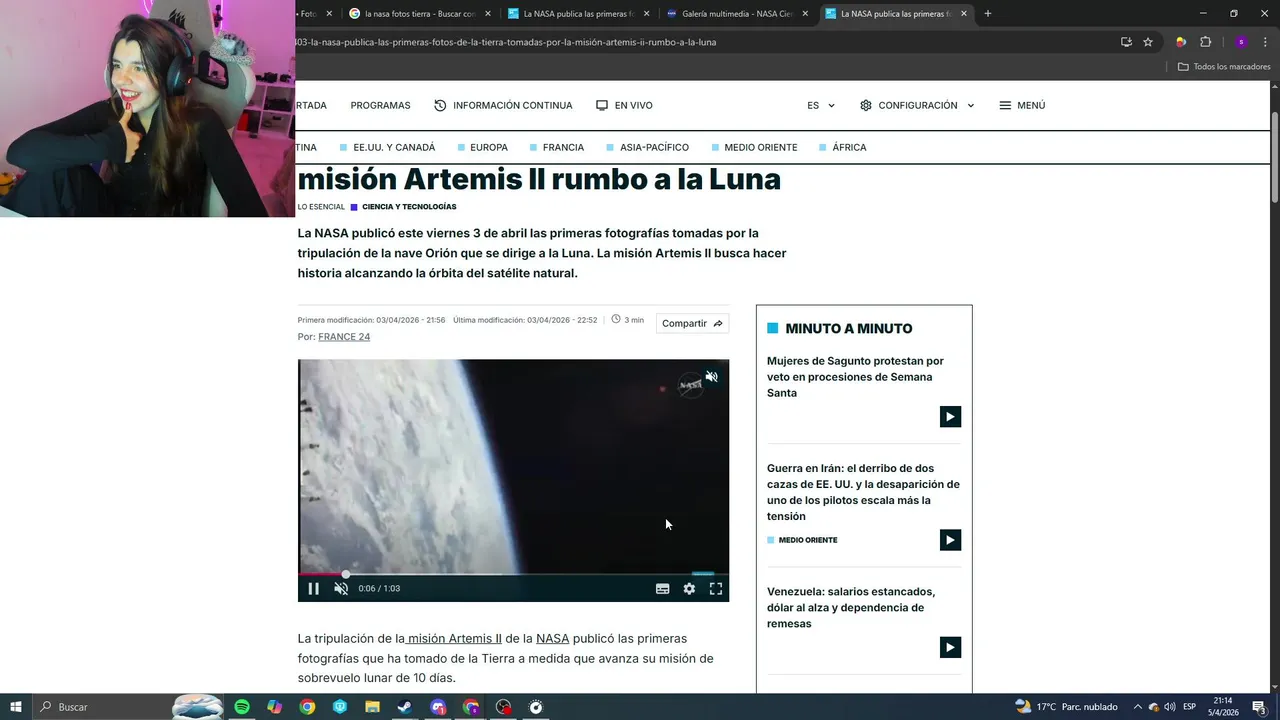Open INFORMACIÓN CONTINUA section

tap(503, 105)
